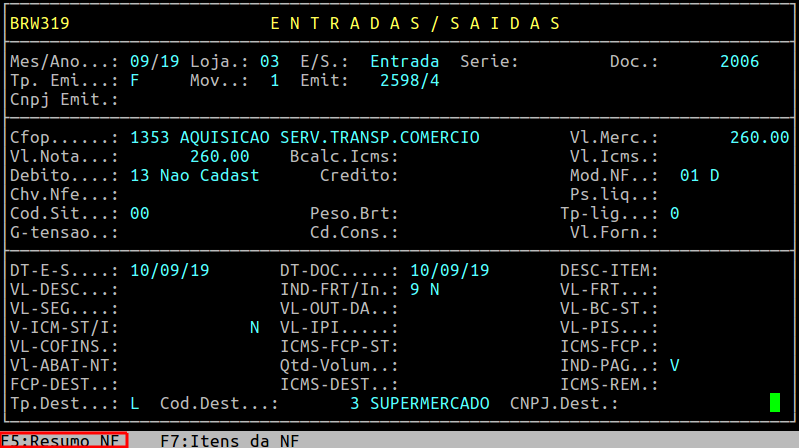Screen dimensions: 799x448
Task: Click the DT-DOC date field
Action: click(x=449, y=270)
